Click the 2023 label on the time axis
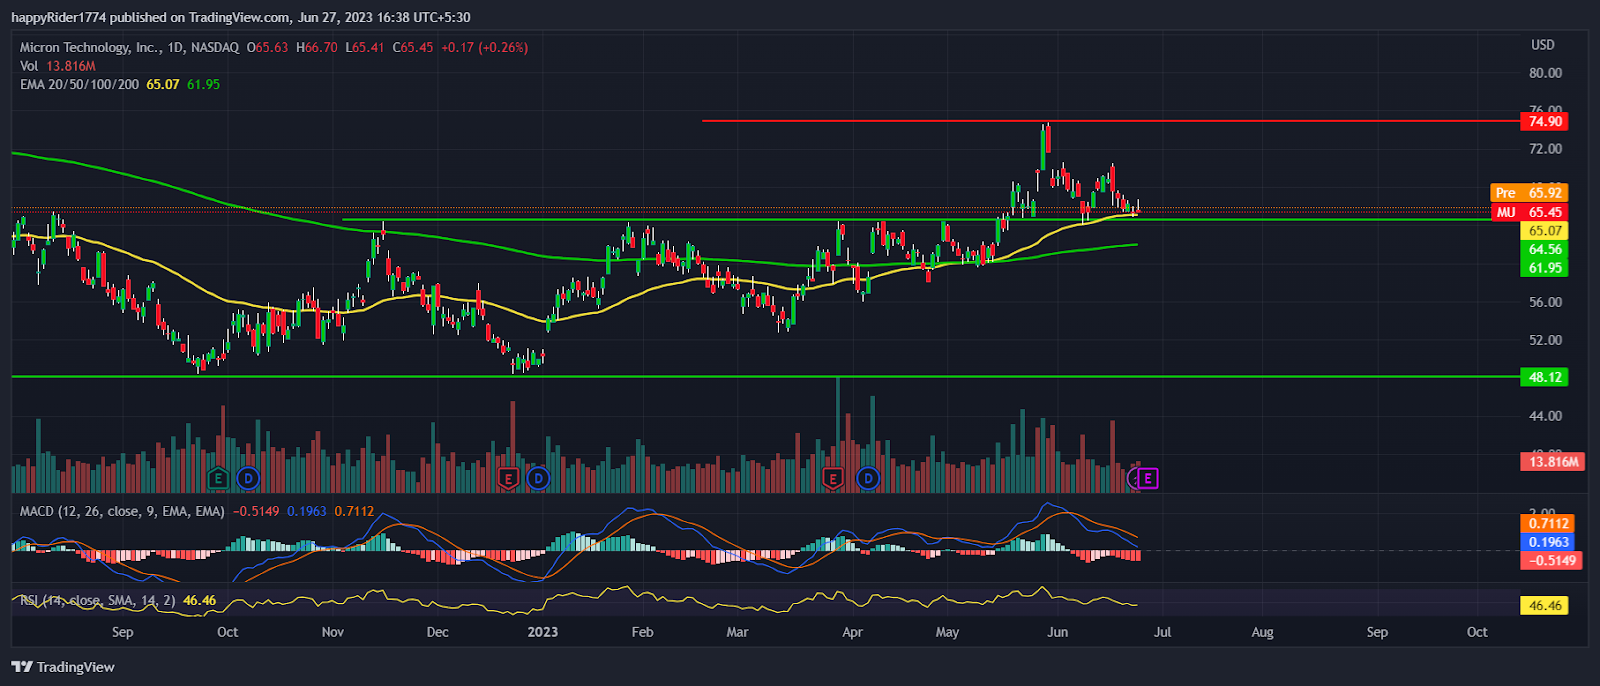 point(542,632)
